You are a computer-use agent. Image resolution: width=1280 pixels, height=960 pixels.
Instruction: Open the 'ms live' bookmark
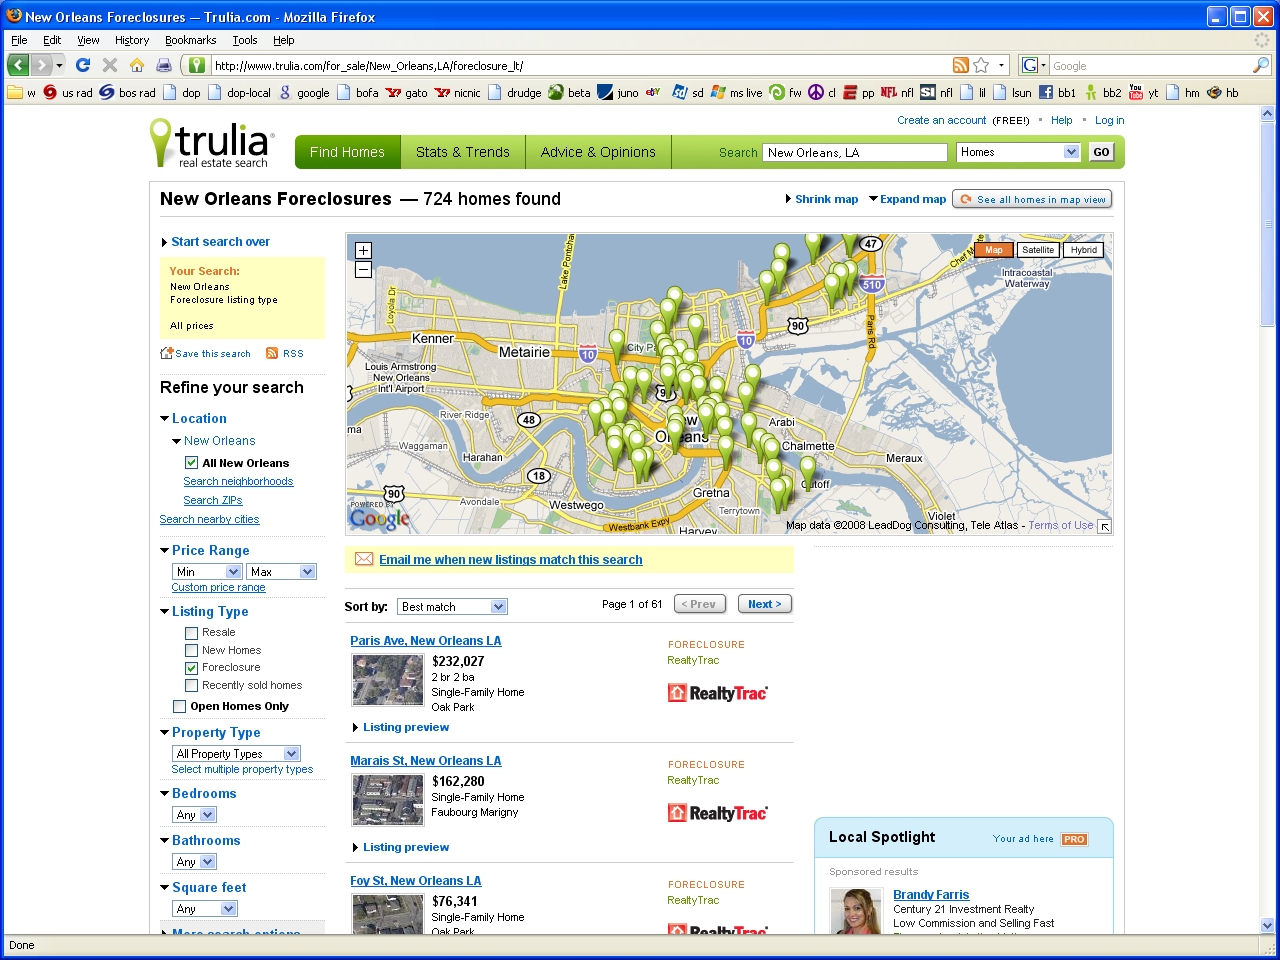(x=737, y=93)
